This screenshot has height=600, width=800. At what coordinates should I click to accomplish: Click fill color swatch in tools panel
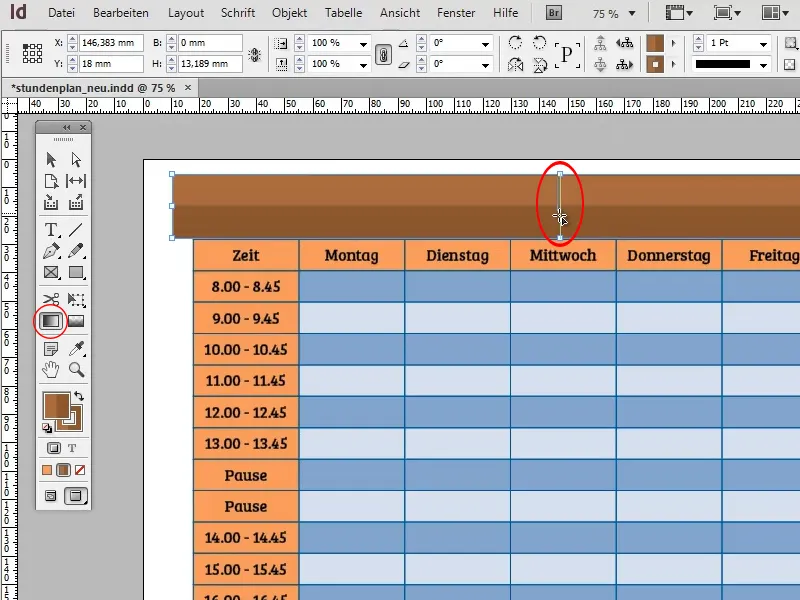click(x=57, y=406)
